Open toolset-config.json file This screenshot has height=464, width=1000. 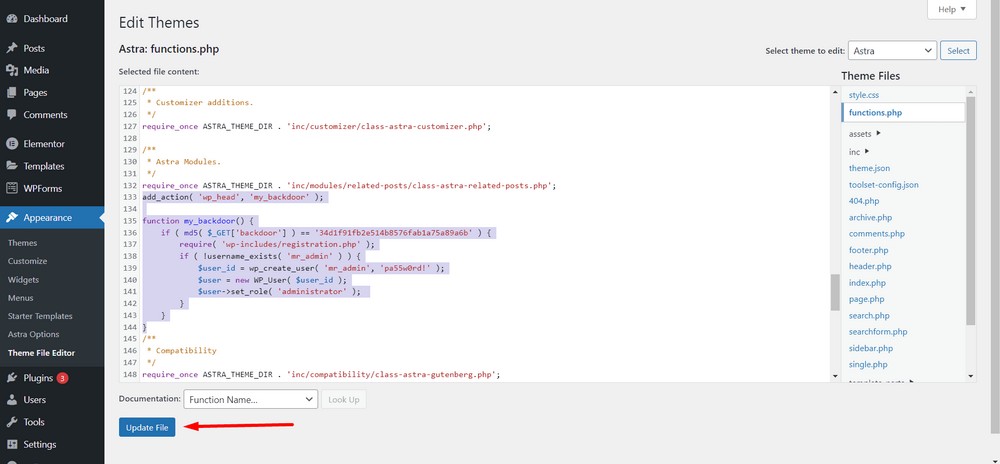pyautogui.click(x=883, y=185)
